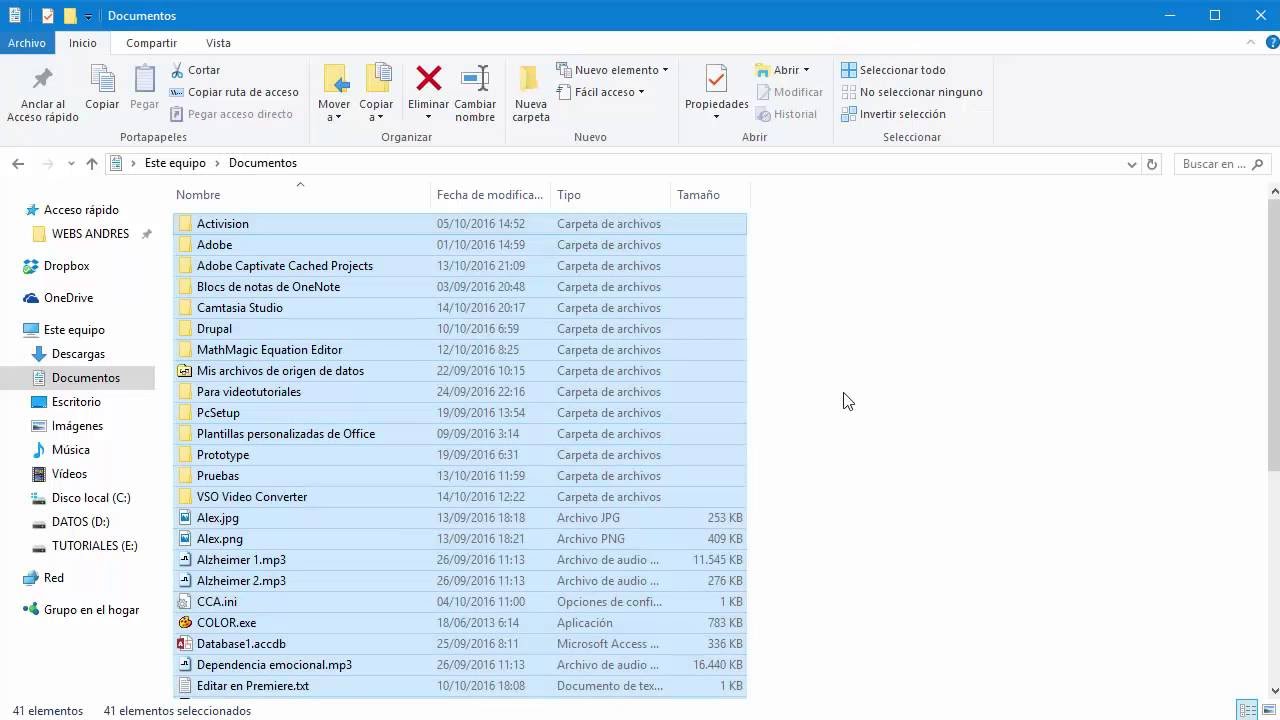Click No seleccionar ninguno
Screen dimensions: 1280x720
pyautogui.click(x=911, y=92)
